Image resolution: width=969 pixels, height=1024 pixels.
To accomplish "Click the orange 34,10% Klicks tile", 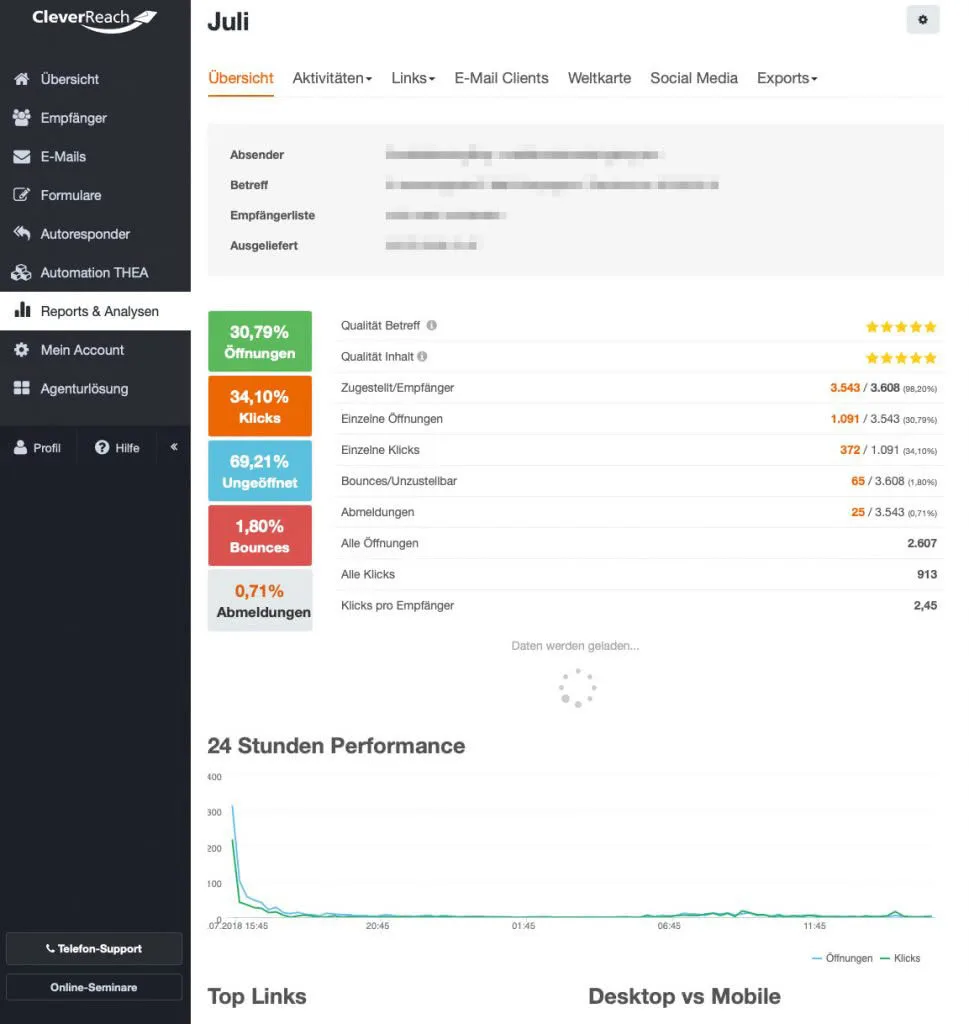I will click(x=260, y=406).
